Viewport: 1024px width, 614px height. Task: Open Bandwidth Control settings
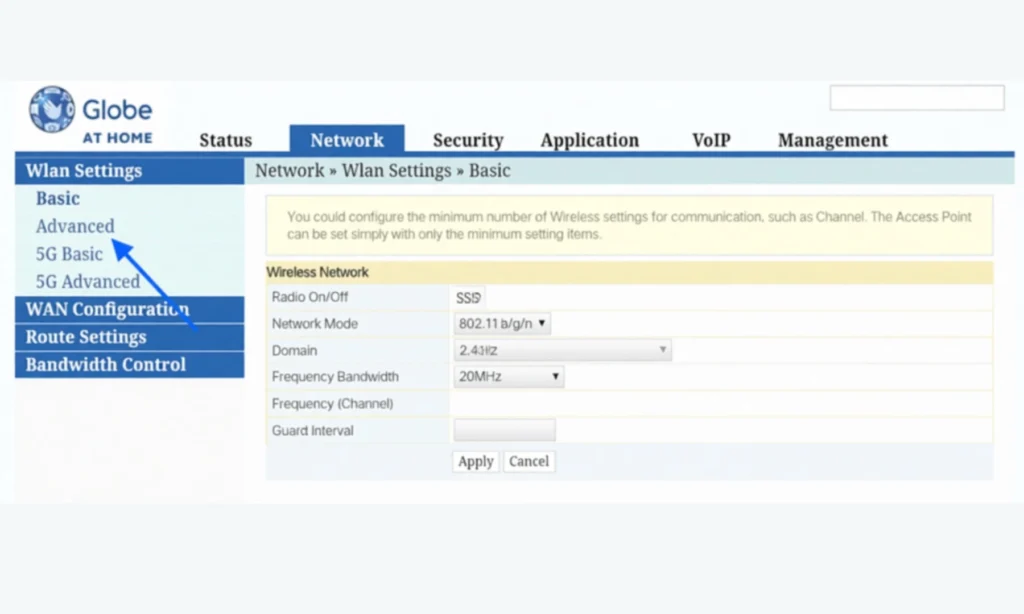tap(105, 364)
